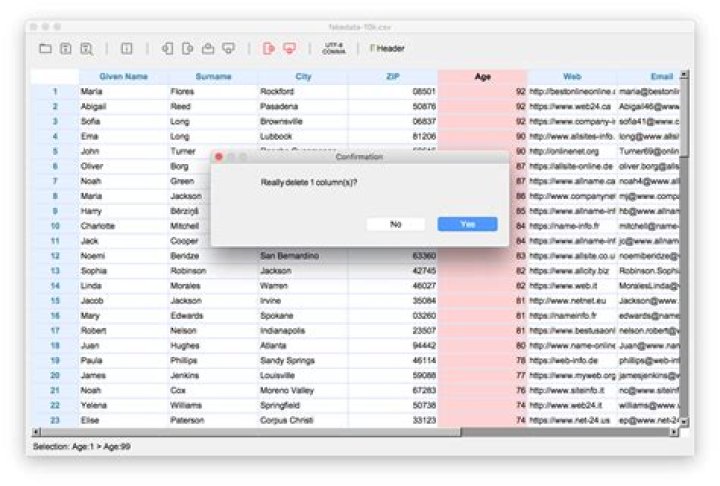Select the Surname column header
The width and height of the screenshot is (720, 486).
point(213,77)
